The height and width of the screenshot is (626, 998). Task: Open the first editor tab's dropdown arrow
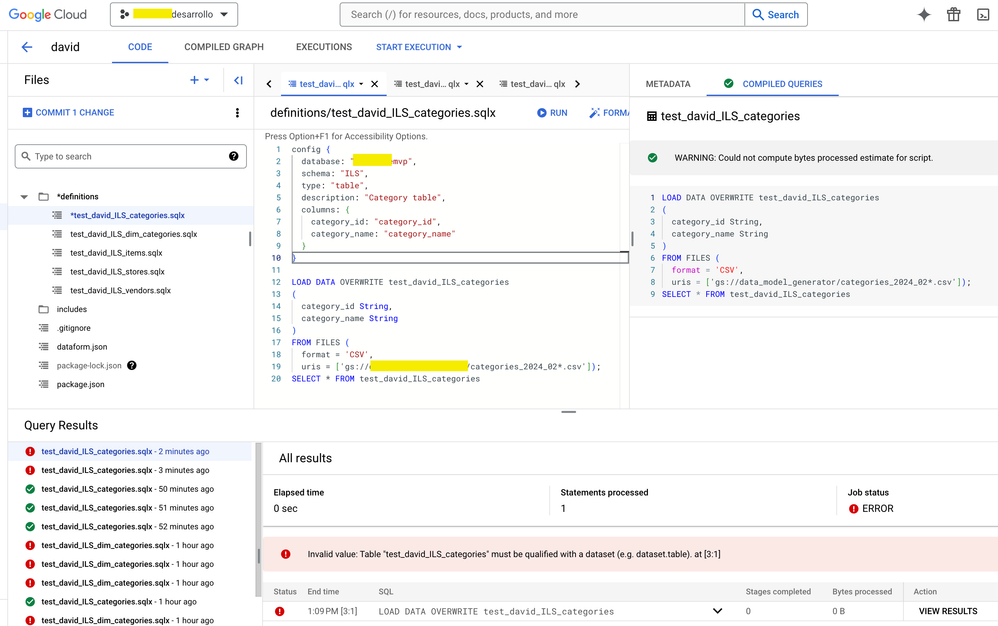coord(361,84)
